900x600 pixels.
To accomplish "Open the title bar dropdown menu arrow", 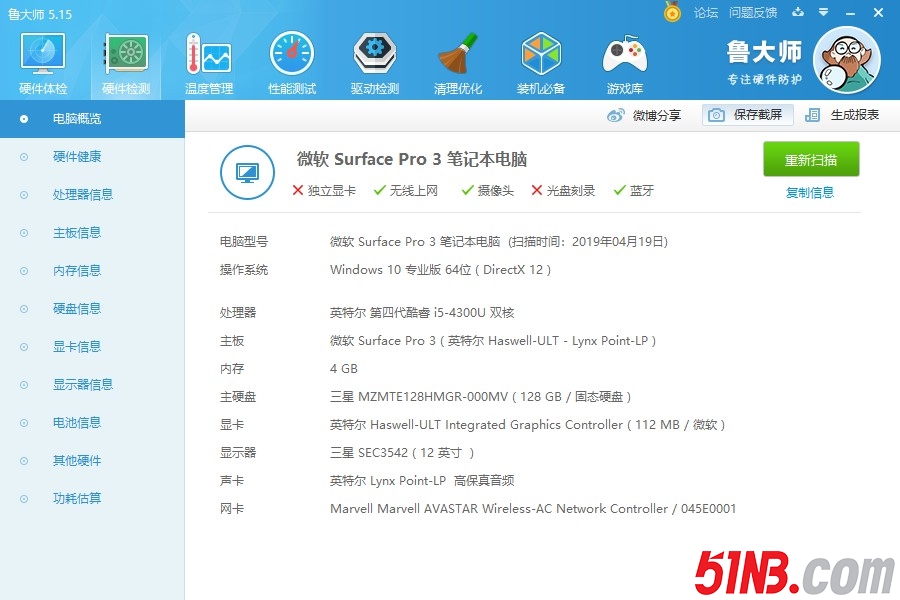I will pos(823,13).
